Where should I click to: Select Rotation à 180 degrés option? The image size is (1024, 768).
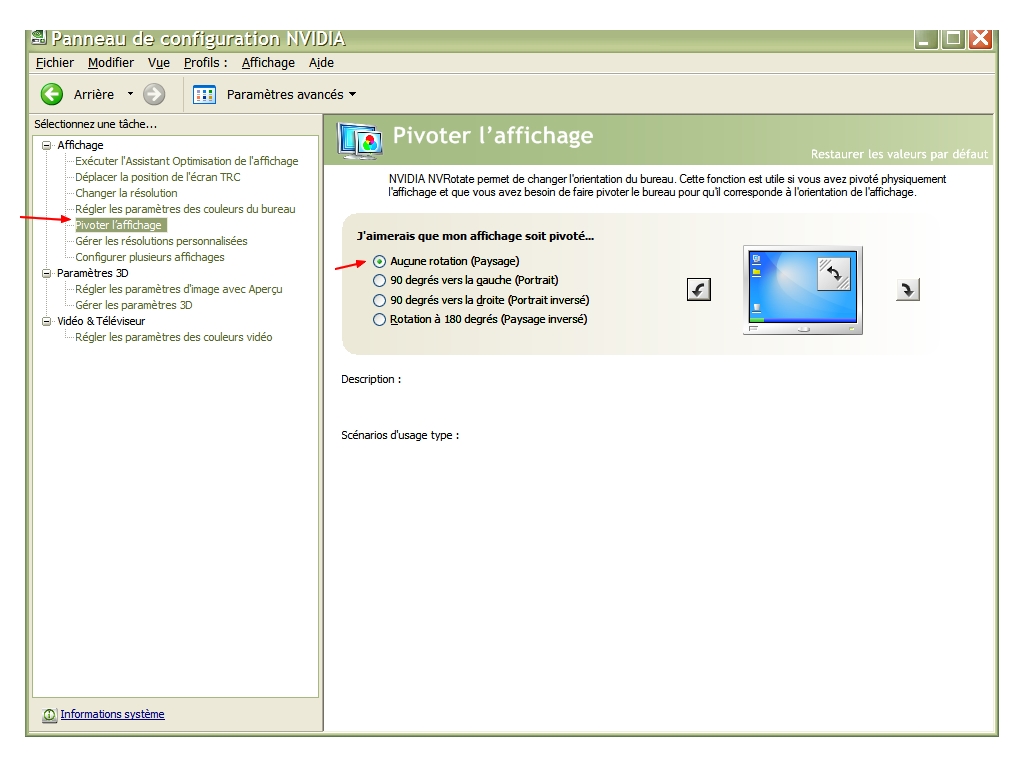point(379,320)
